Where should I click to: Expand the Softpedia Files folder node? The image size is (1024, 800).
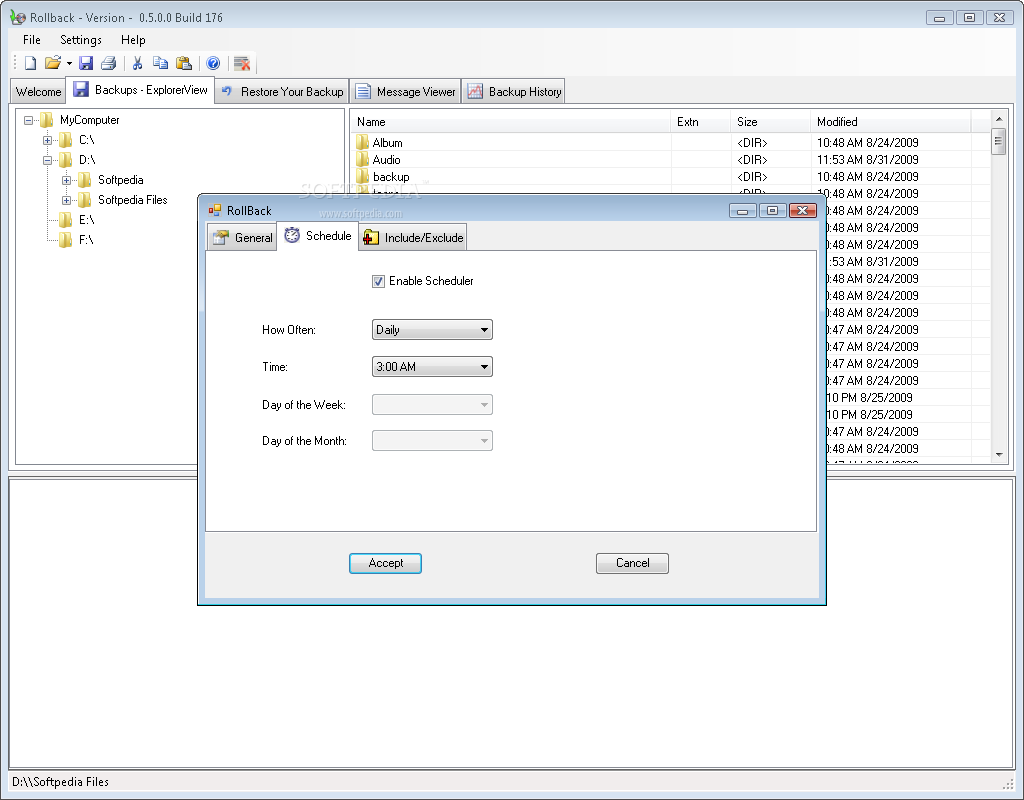click(66, 200)
